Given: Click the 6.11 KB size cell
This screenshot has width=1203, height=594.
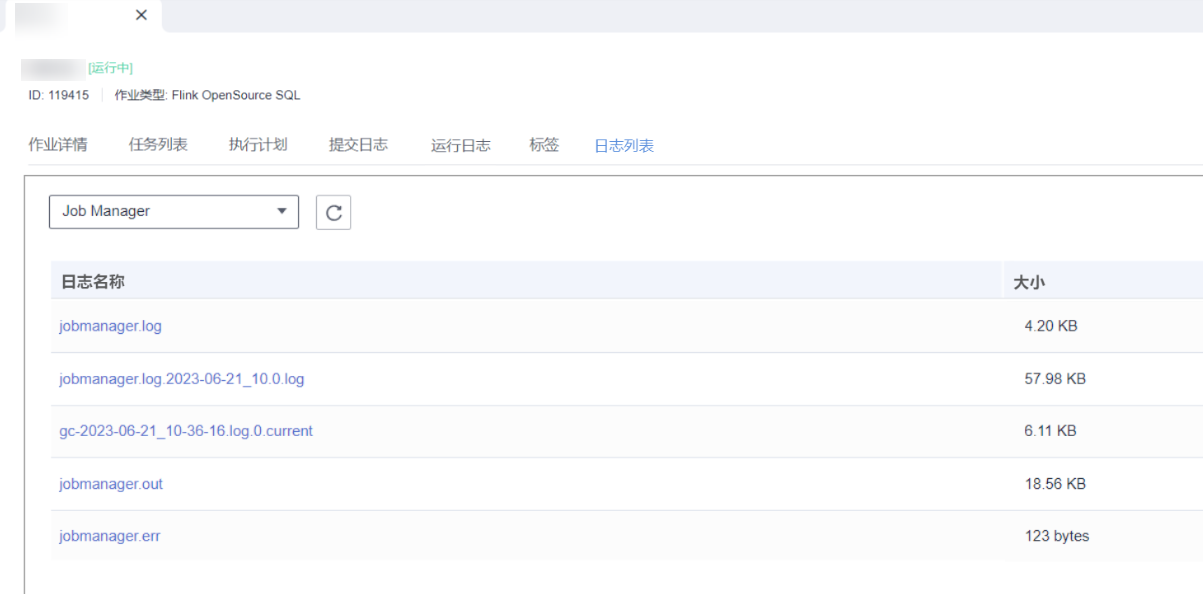Looking at the screenshot, I should tap(1050, 431).
